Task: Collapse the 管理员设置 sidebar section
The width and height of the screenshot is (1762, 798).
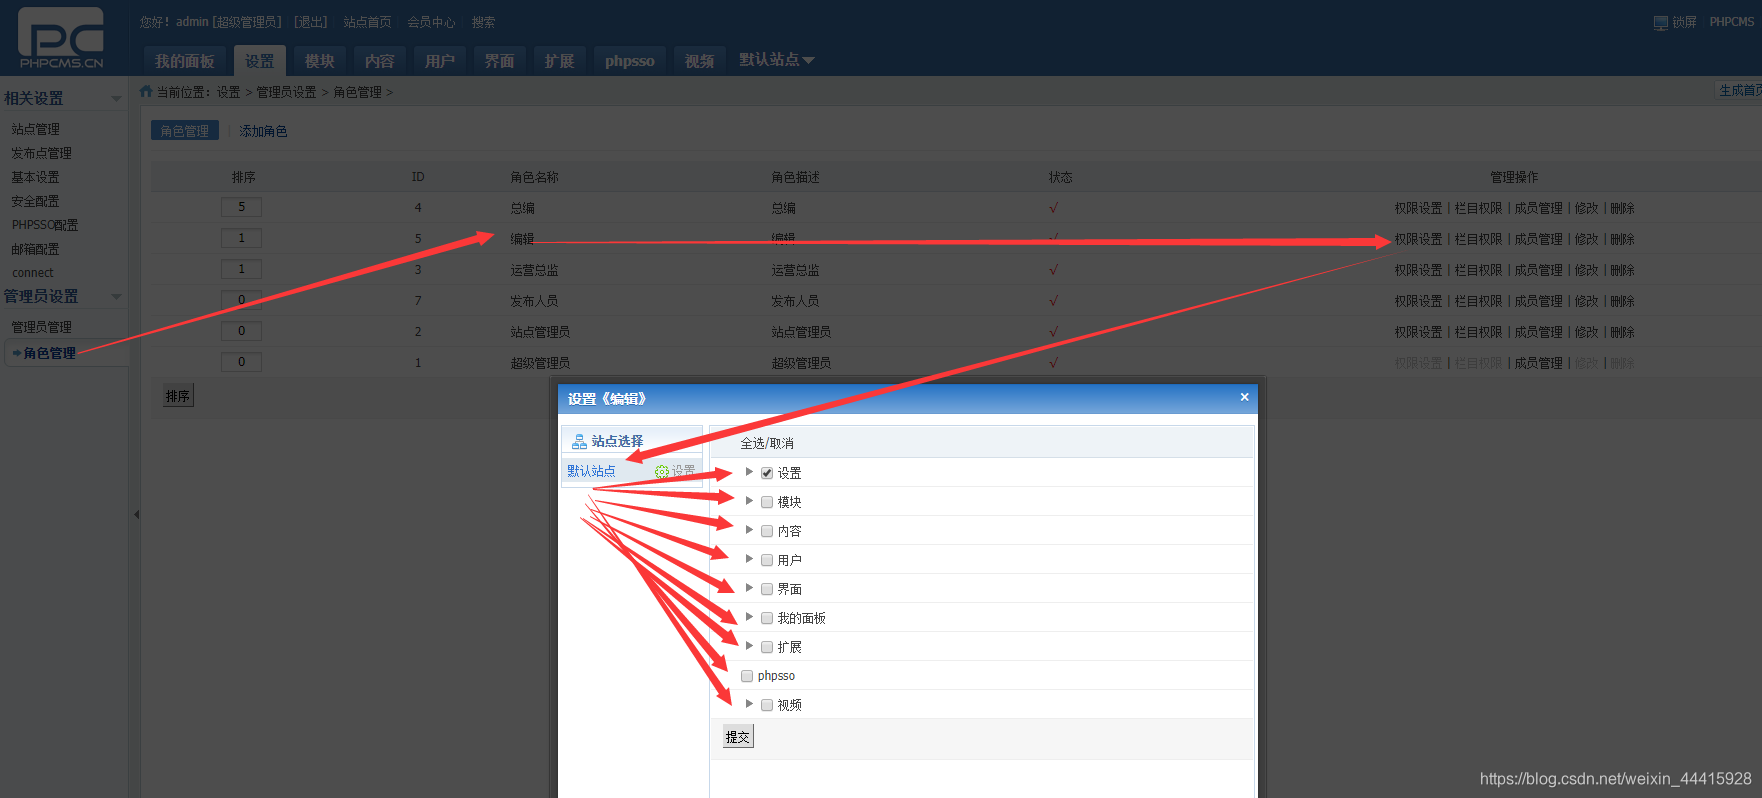Action: point(116,296)
